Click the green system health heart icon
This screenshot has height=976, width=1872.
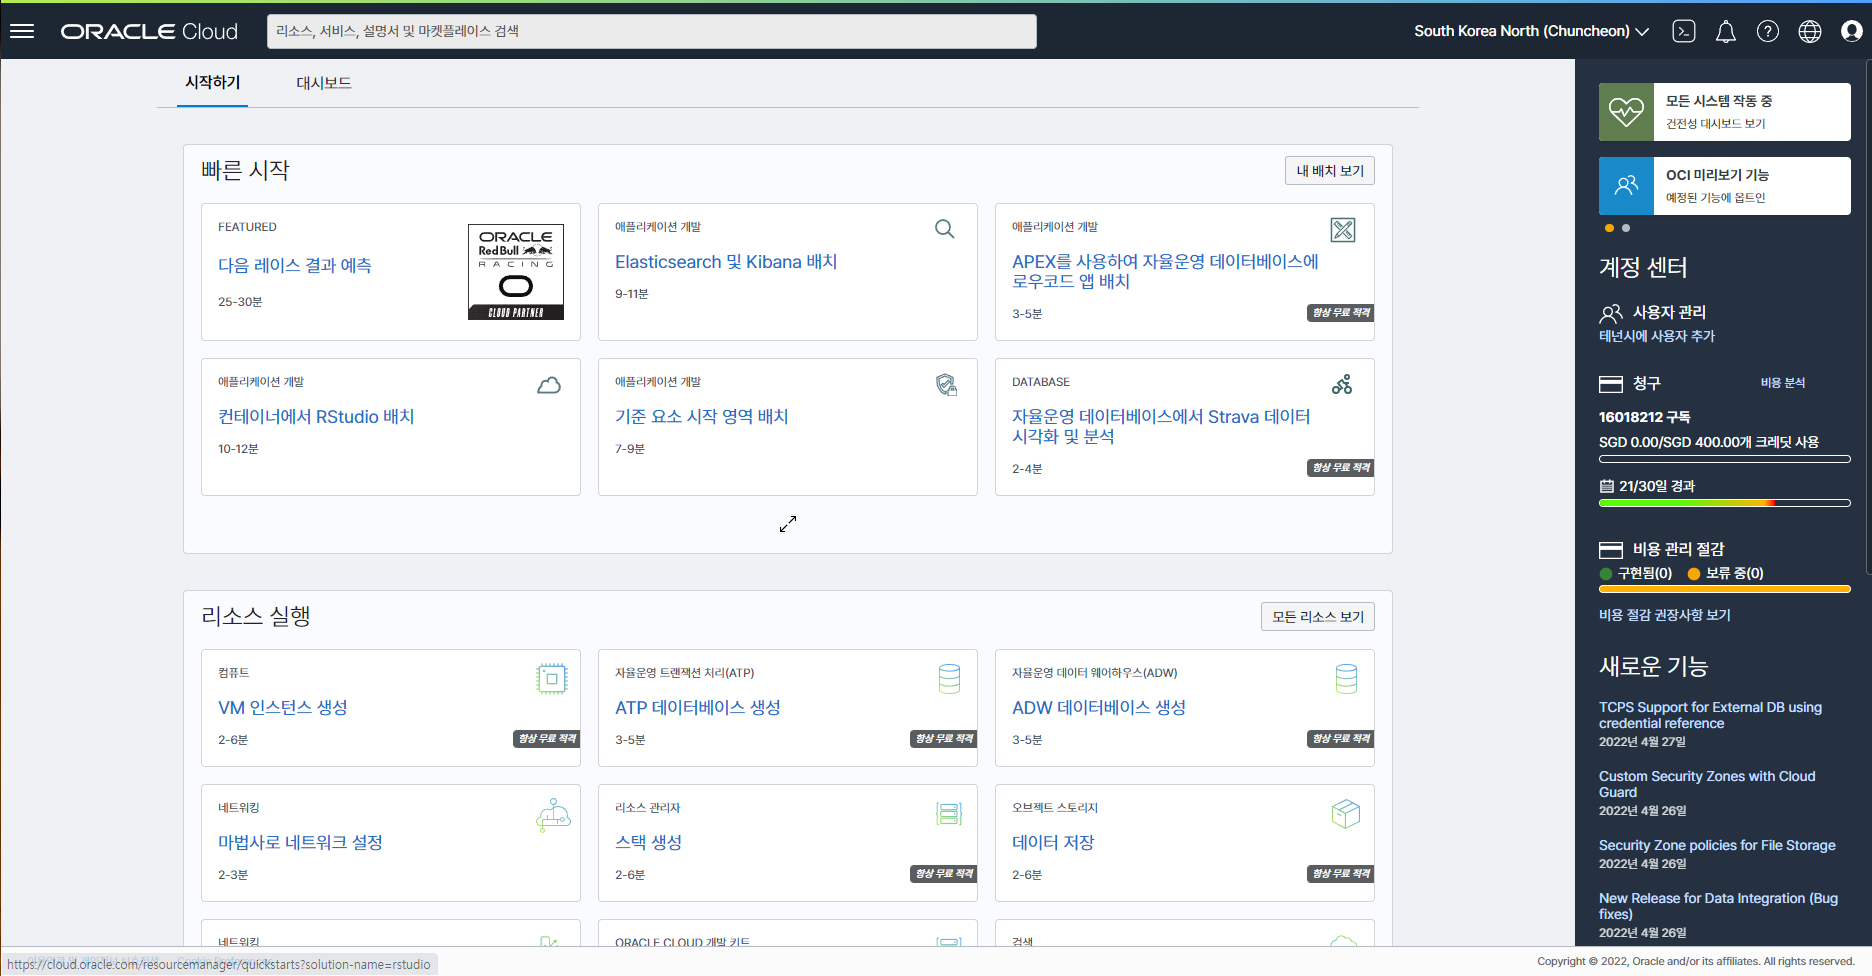(1626, 112)
